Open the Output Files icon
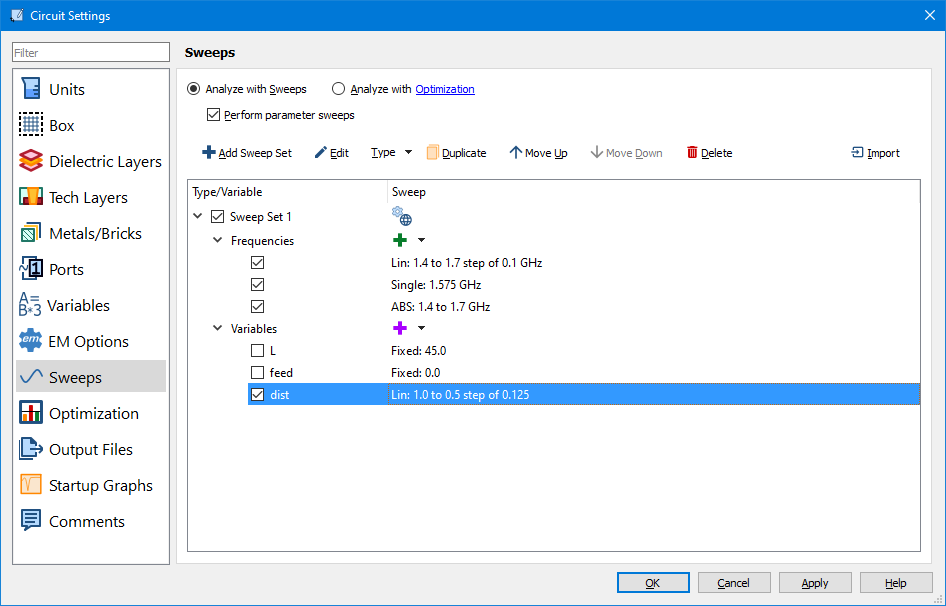 (31, 449)
